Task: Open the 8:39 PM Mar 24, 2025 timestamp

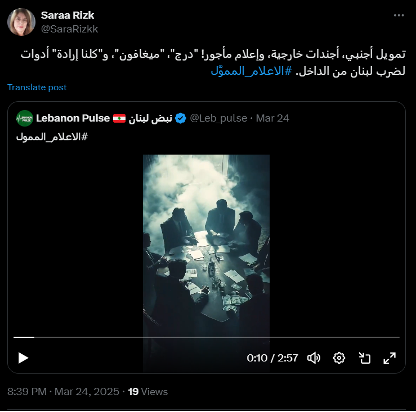Action: pyautogui.click(x=63, y=392)
